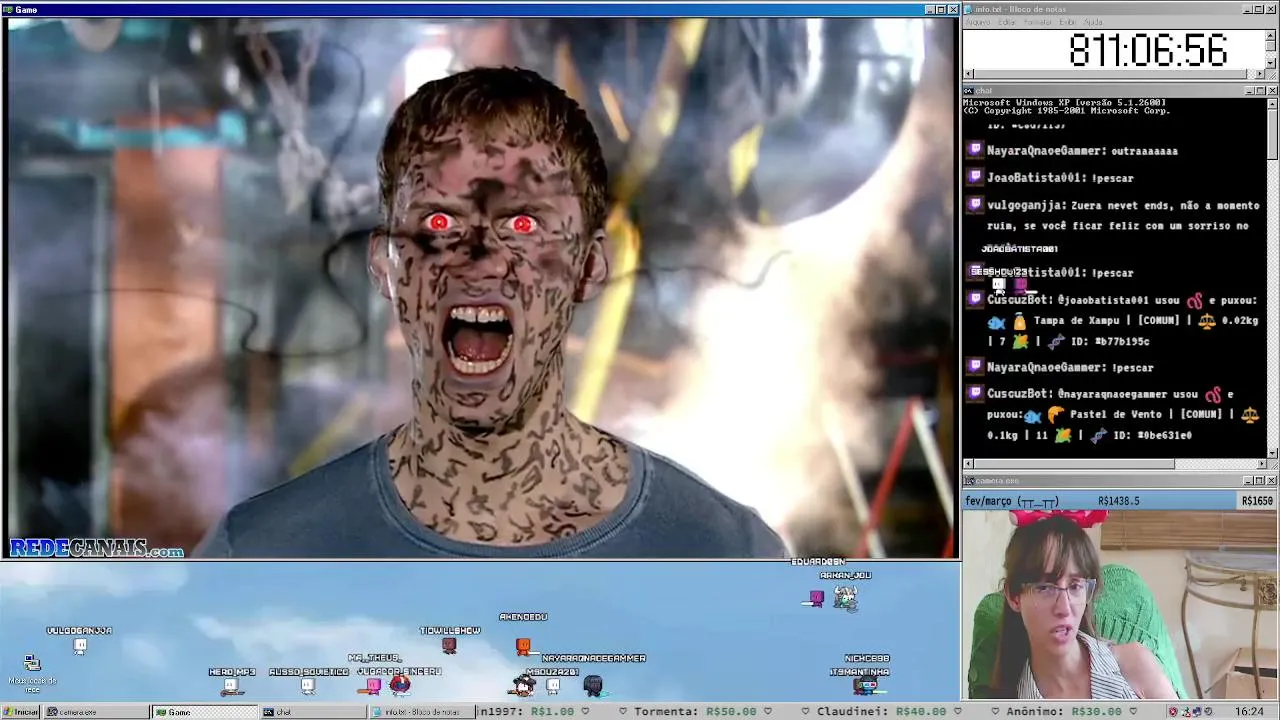This screenshot has height=720, width=1280.
Task: Click the chat window scroll down arrow
Action: [x=1272, y=452]
